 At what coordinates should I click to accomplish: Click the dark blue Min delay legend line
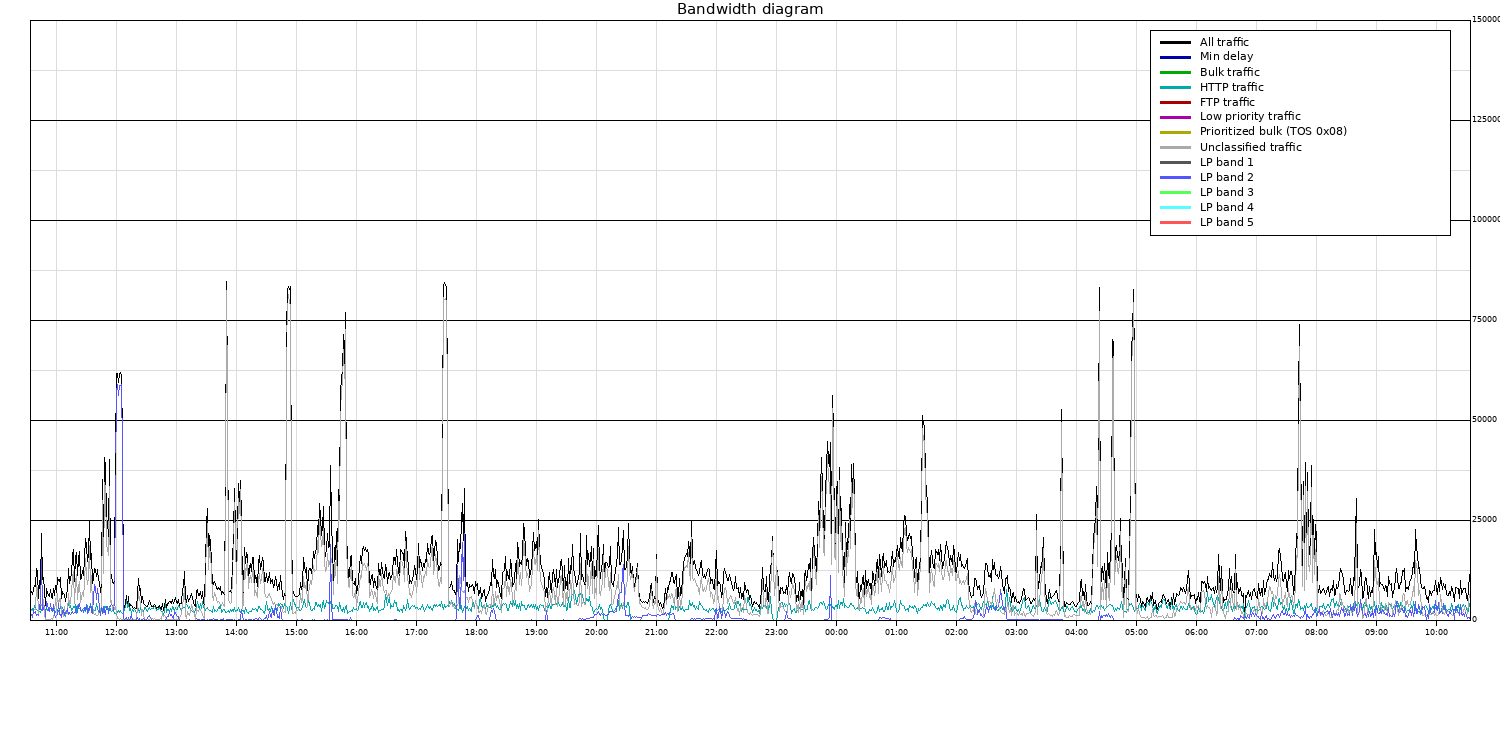[1175, 57]
